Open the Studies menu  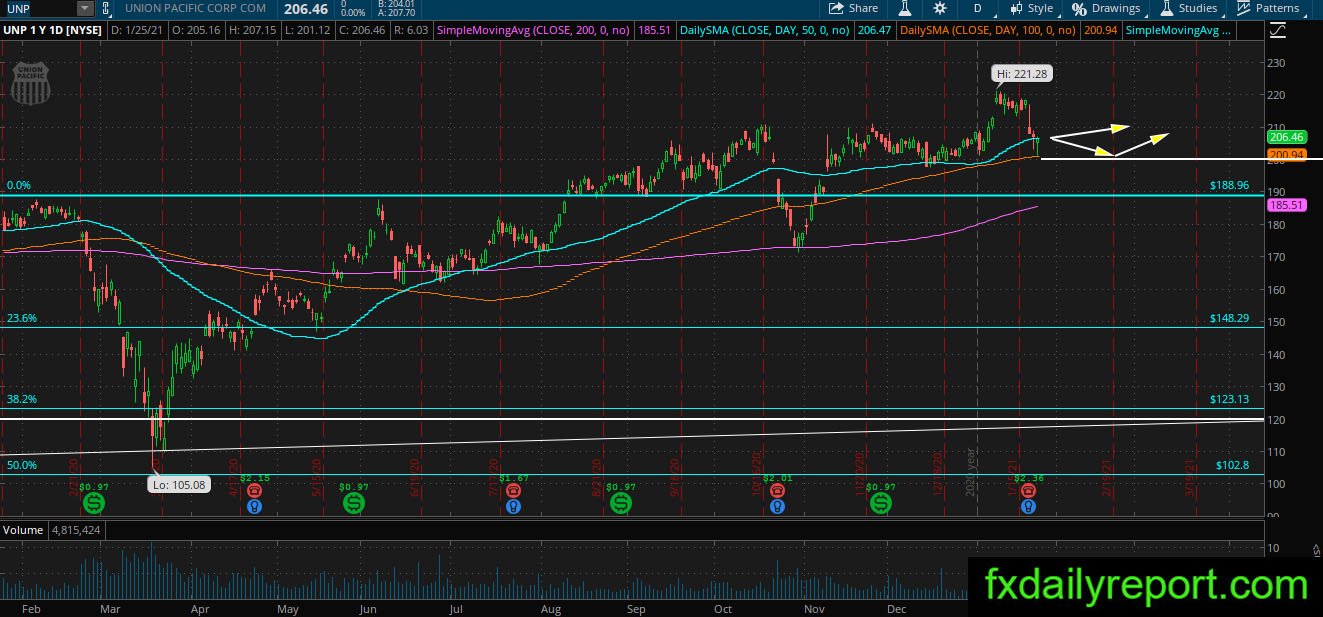click(x=1188, y=8)
